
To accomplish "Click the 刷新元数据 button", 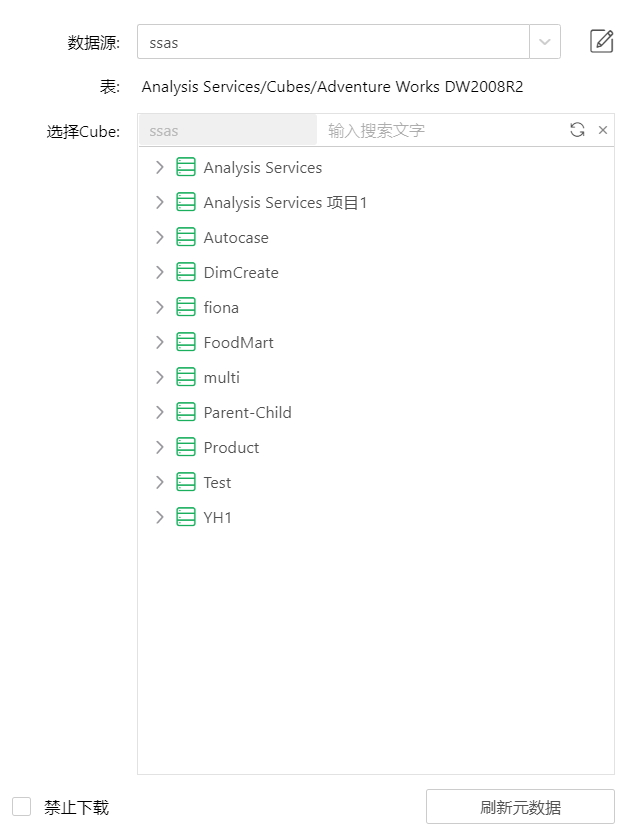I will pos(520,807).
